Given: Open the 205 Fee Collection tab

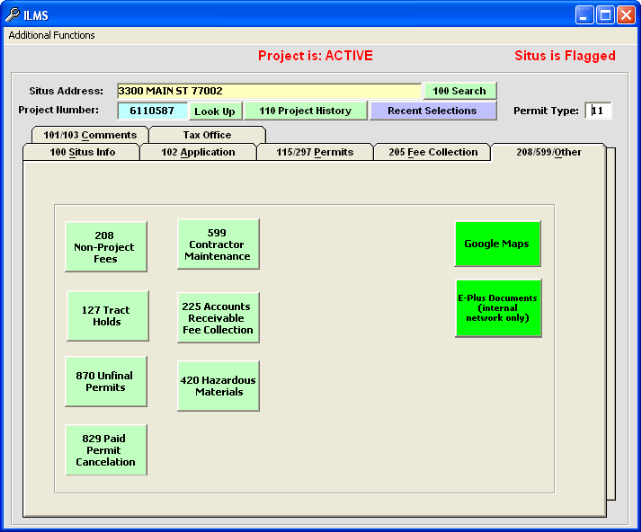Looking at the screenshot, I should (x=432, y=152).
